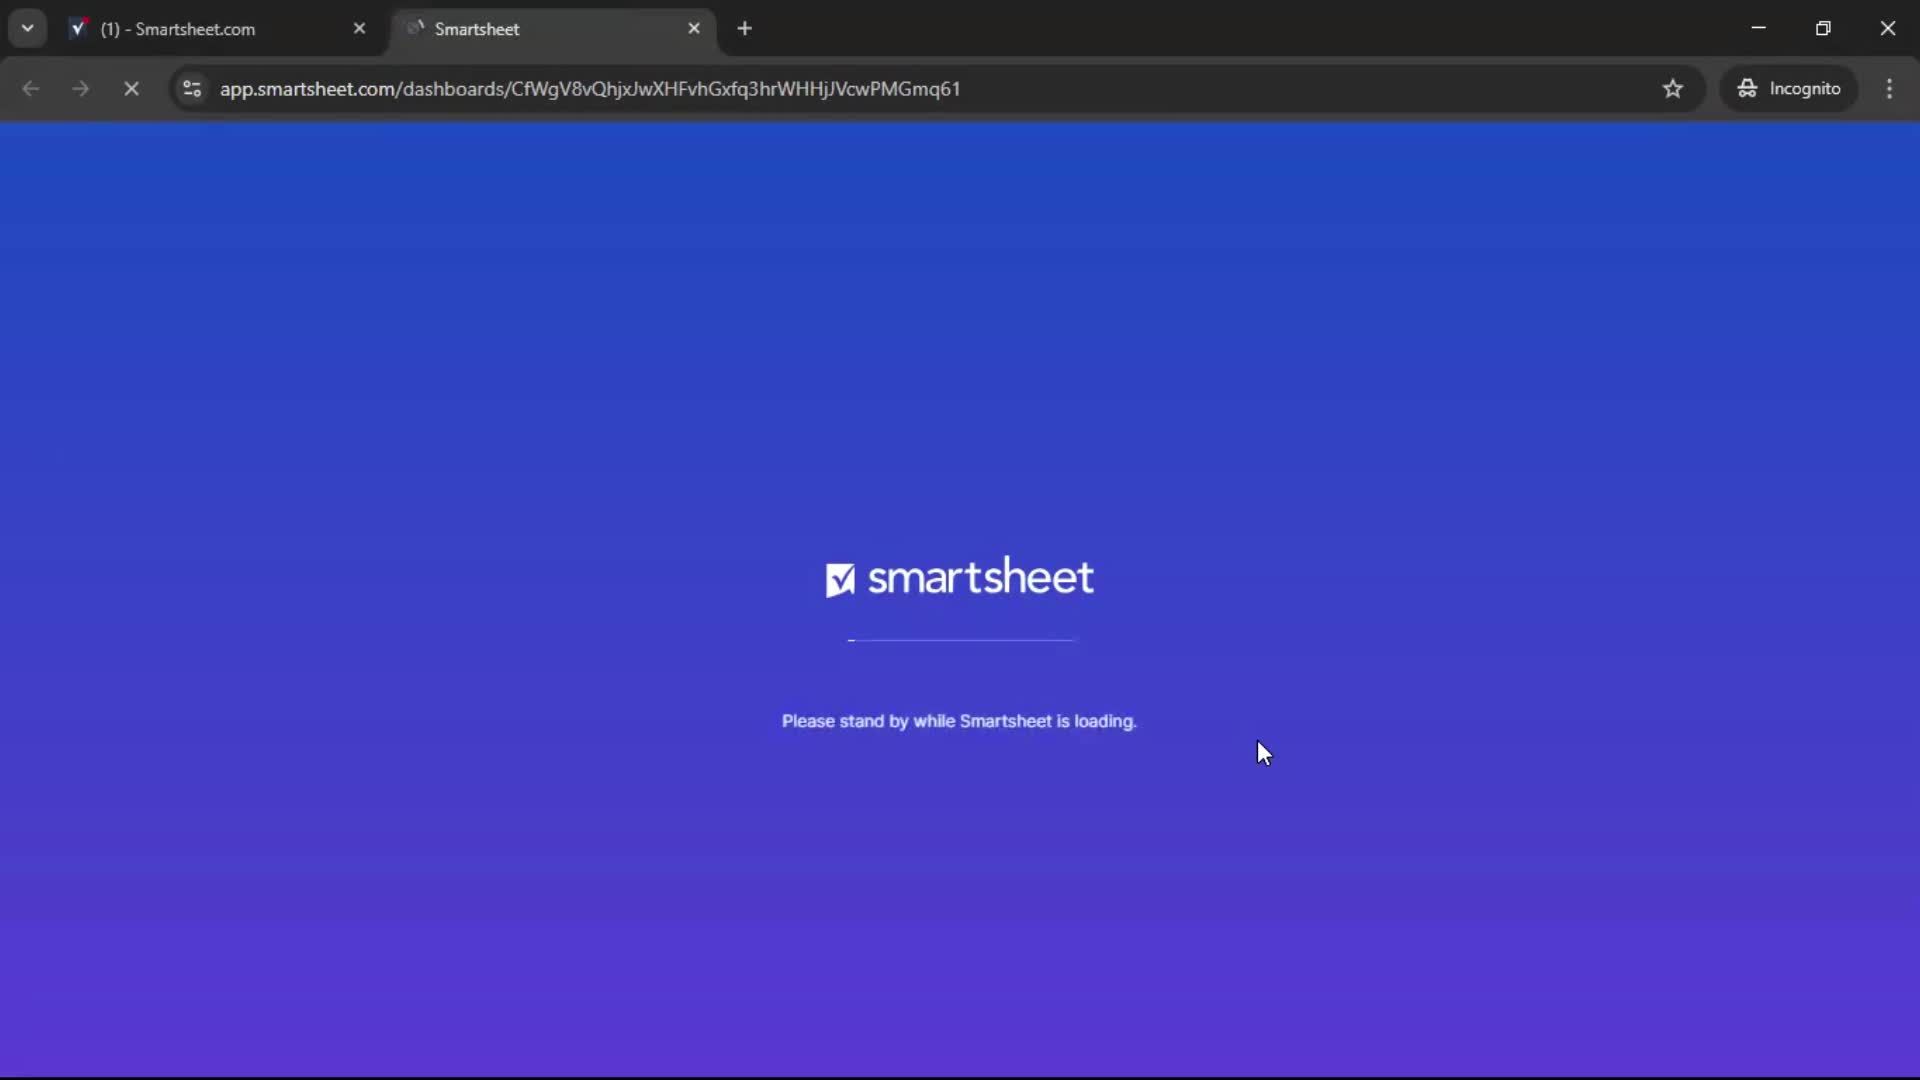Close the '(1) - Smartsheet.com' tab

[361, 28]
